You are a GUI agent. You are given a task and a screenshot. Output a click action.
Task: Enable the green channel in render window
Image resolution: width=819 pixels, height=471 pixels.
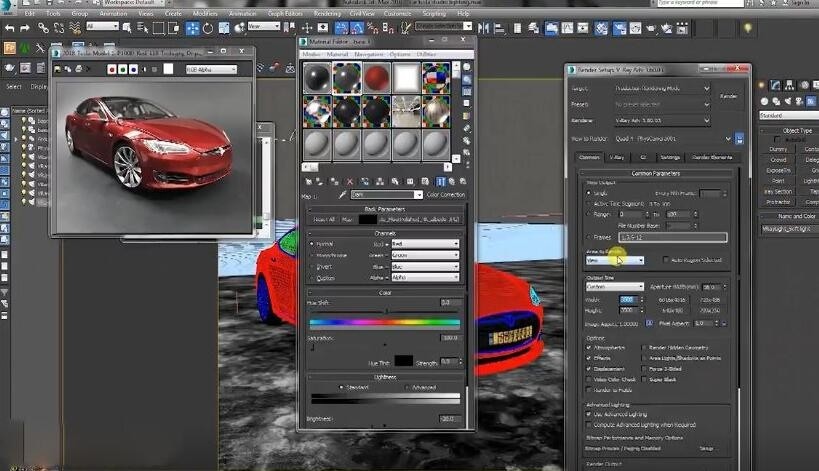(123, 69)
